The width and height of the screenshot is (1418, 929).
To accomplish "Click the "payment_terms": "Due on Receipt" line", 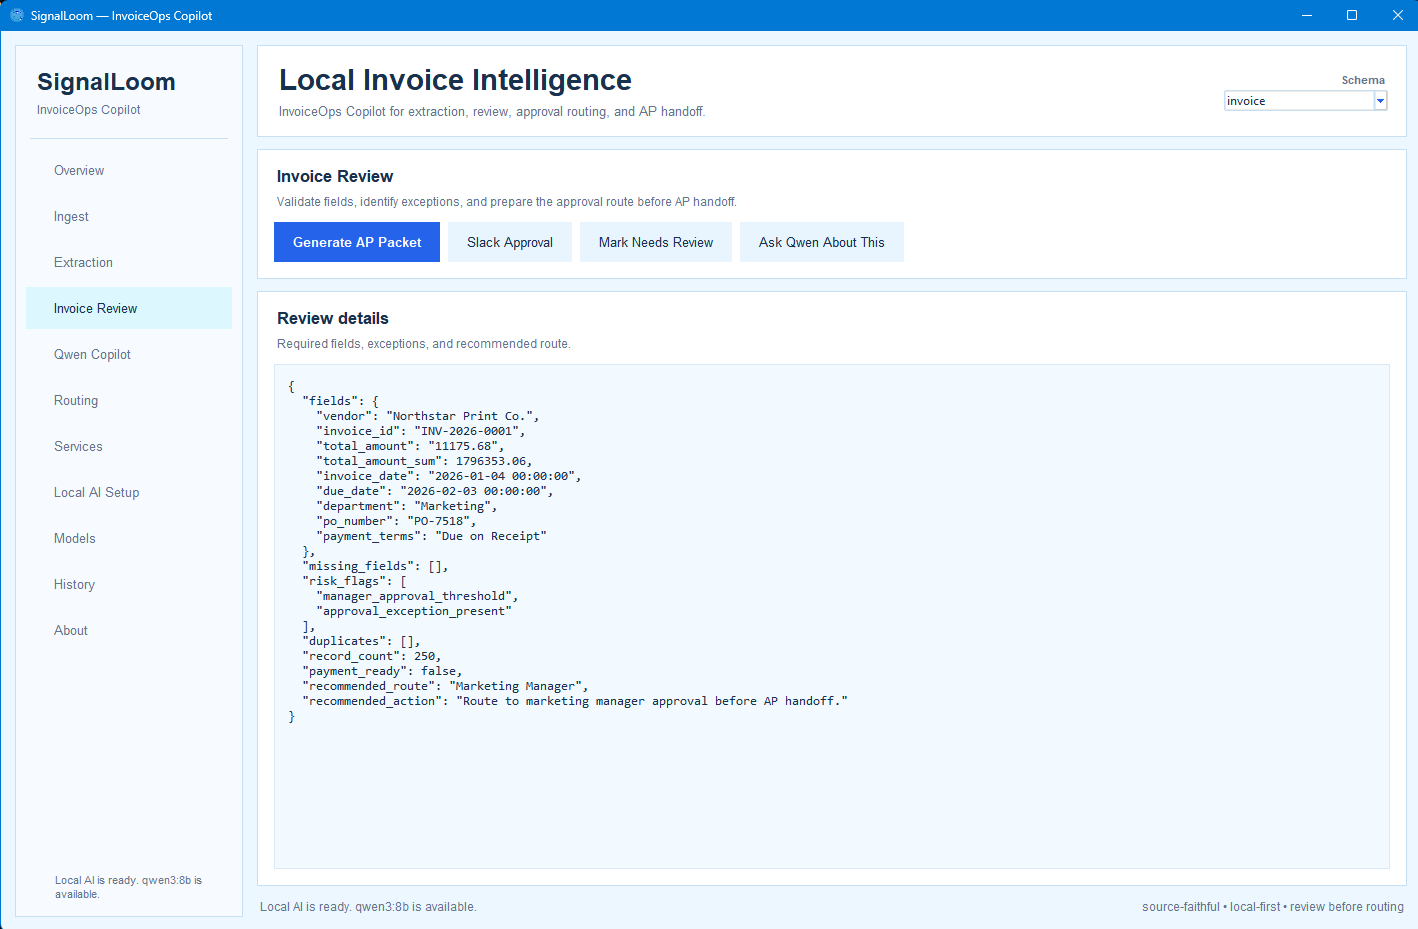I will [x=432, y=536].
